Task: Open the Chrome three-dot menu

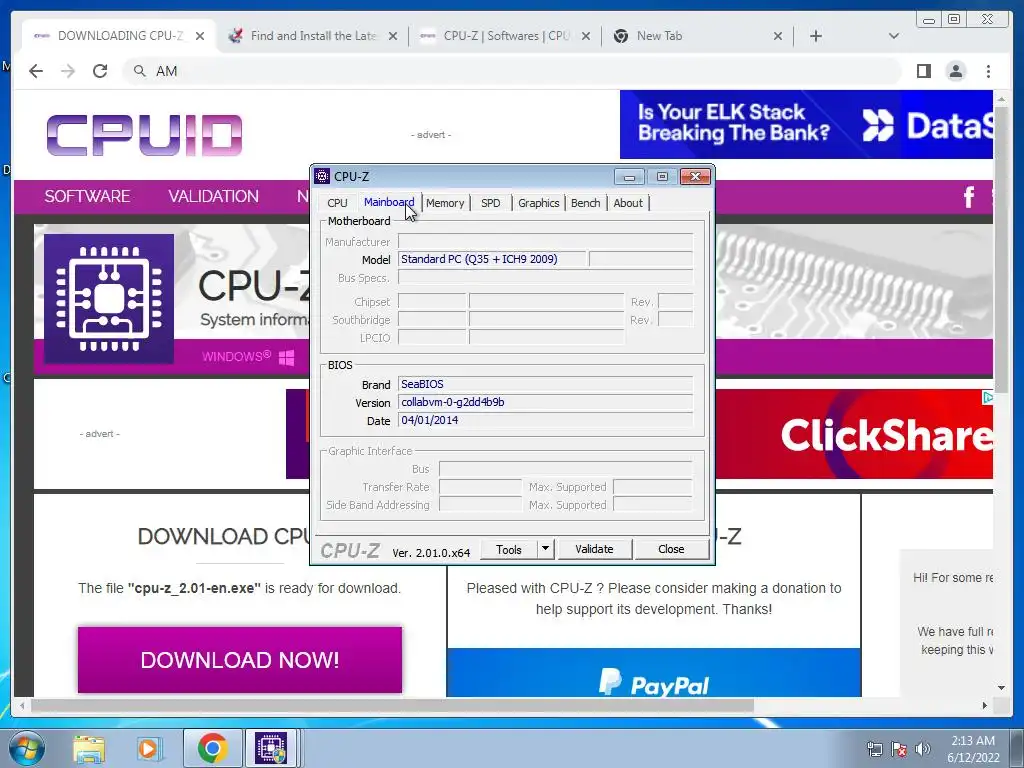Action: pos(989,71)
